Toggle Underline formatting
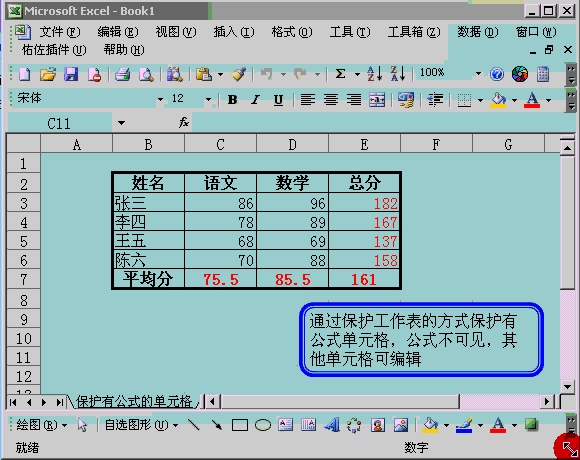This screenshot has width=580, height=460. point(278,99)
